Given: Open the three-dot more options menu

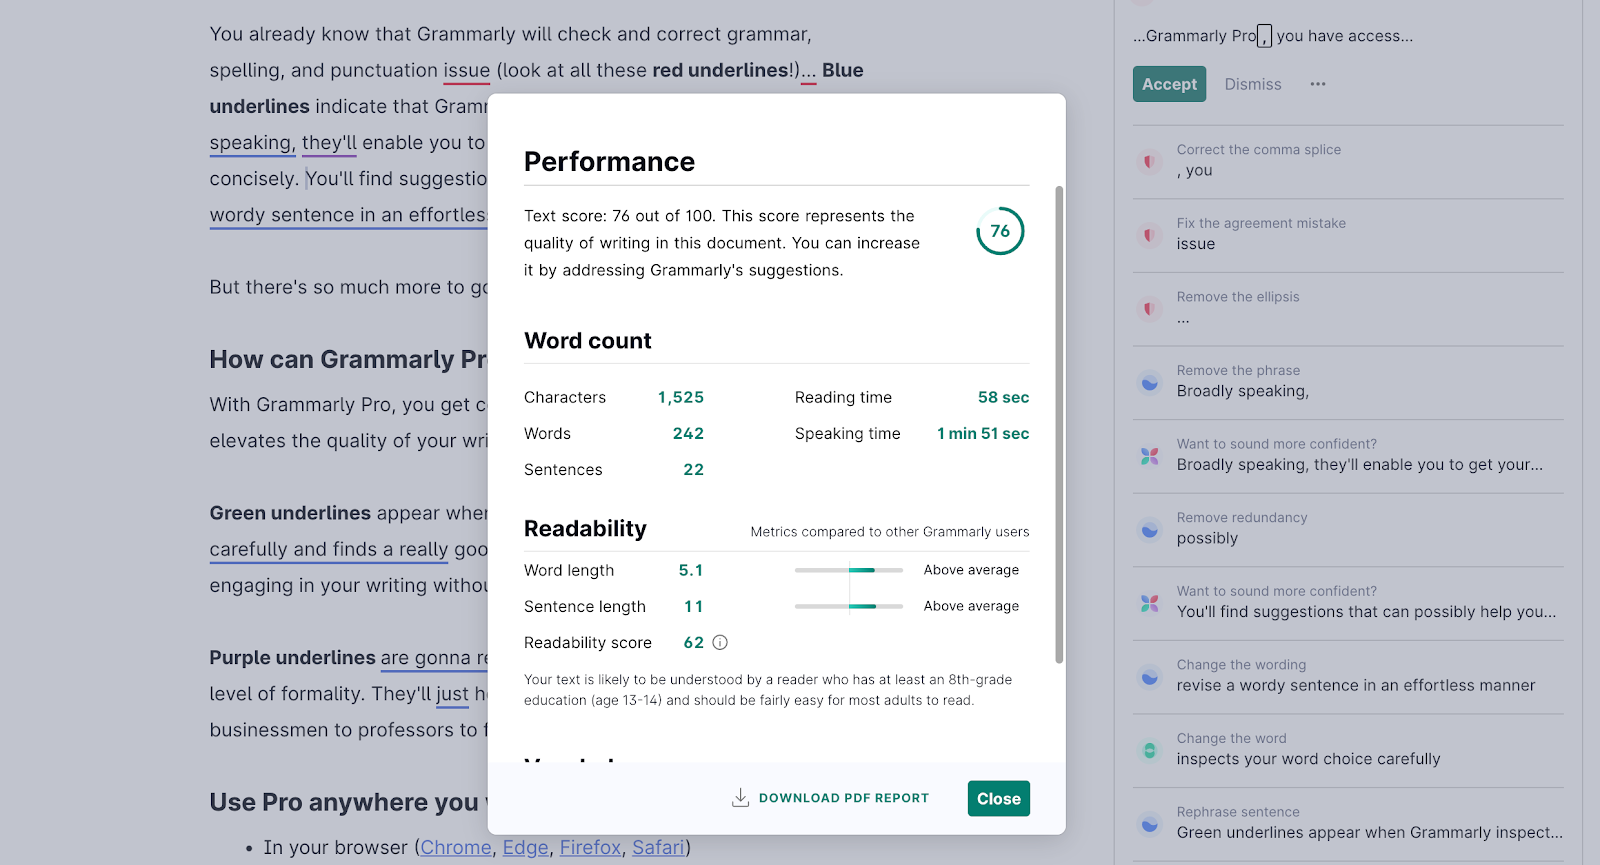Looking at the screenshot, I should (x=1318, y=84).
